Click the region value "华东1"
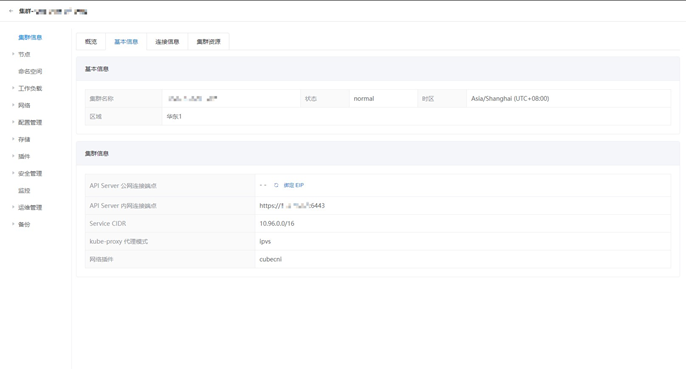This screenshot has height=369, width=686. click(174, 116)
